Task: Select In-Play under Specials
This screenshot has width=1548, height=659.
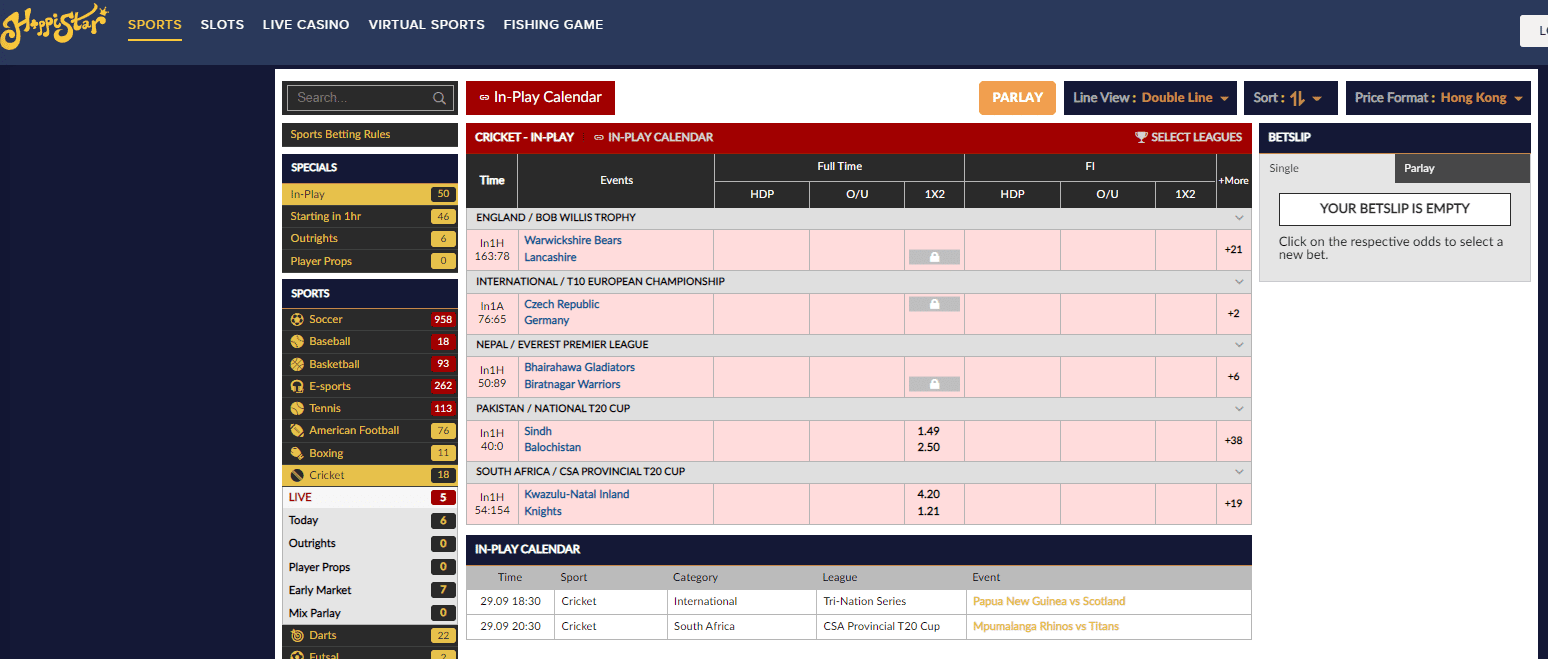Action: [369, 194]
